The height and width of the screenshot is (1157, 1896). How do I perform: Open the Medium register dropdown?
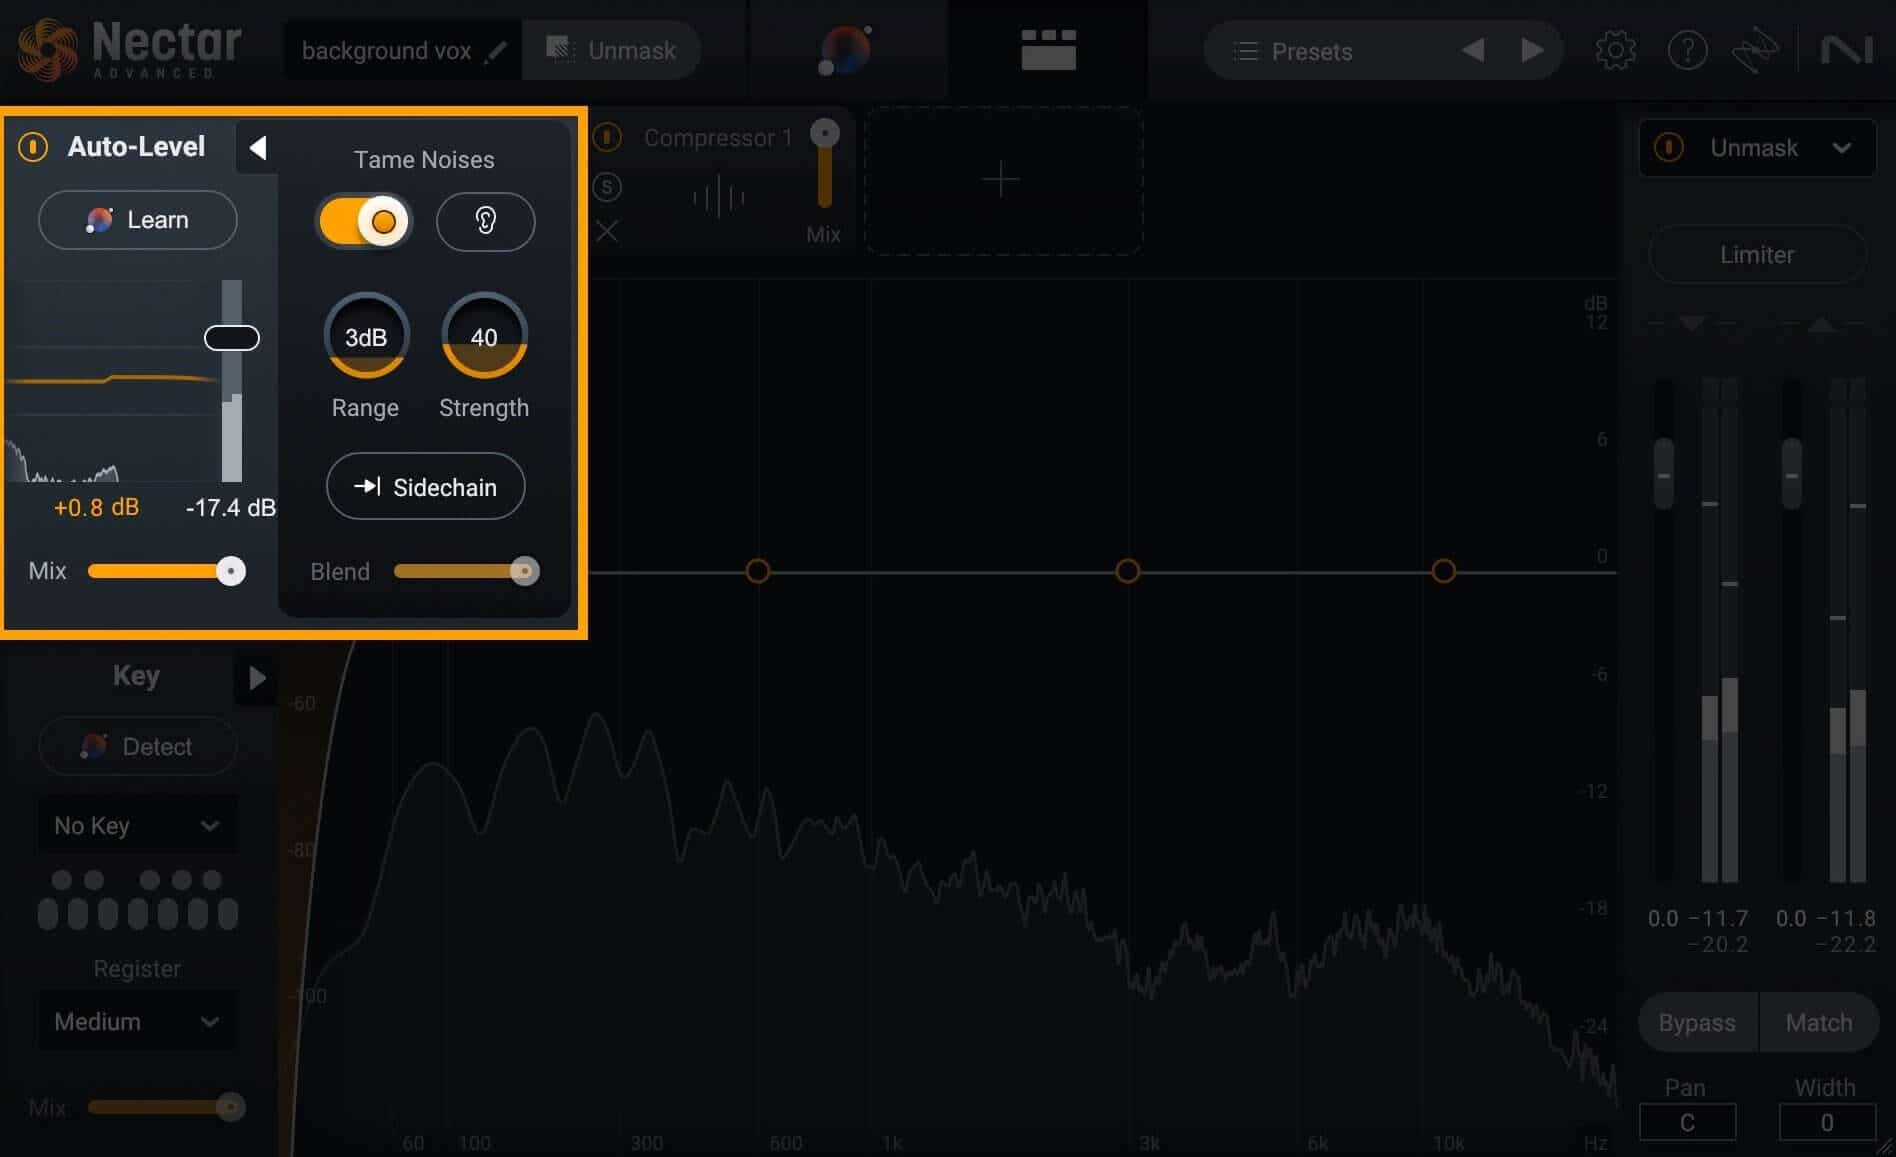[x=138, y=1021]
